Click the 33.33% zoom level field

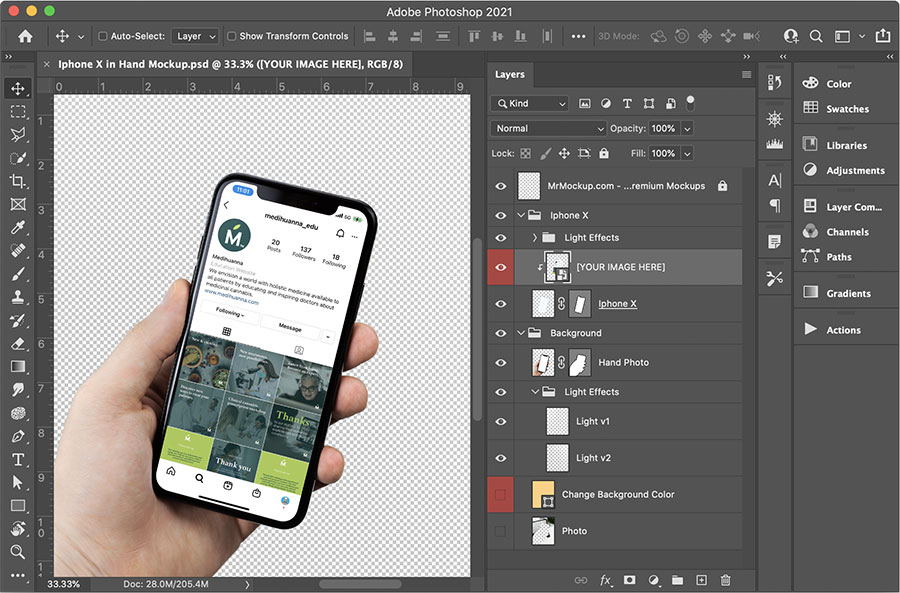[x=63, y=584]
